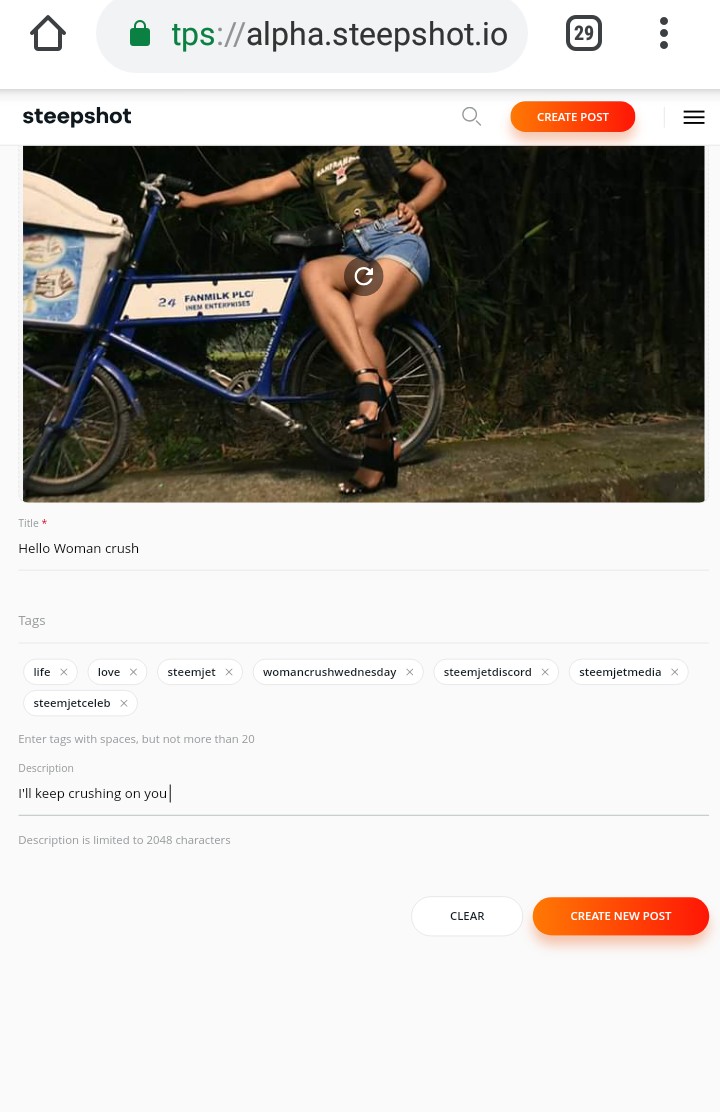Remove the 'steemjet' tag
The width and height of the screenshot is (720, 1112).
(x=228, y=672)
